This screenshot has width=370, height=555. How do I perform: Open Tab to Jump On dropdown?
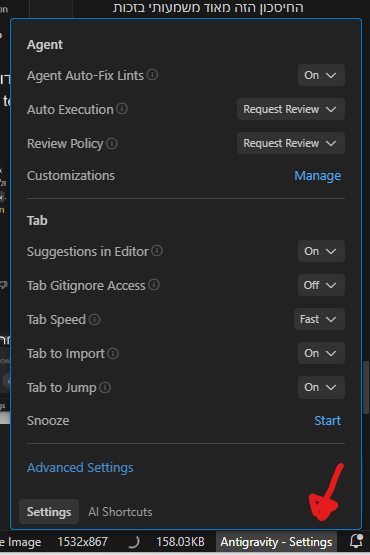point(321,387)
